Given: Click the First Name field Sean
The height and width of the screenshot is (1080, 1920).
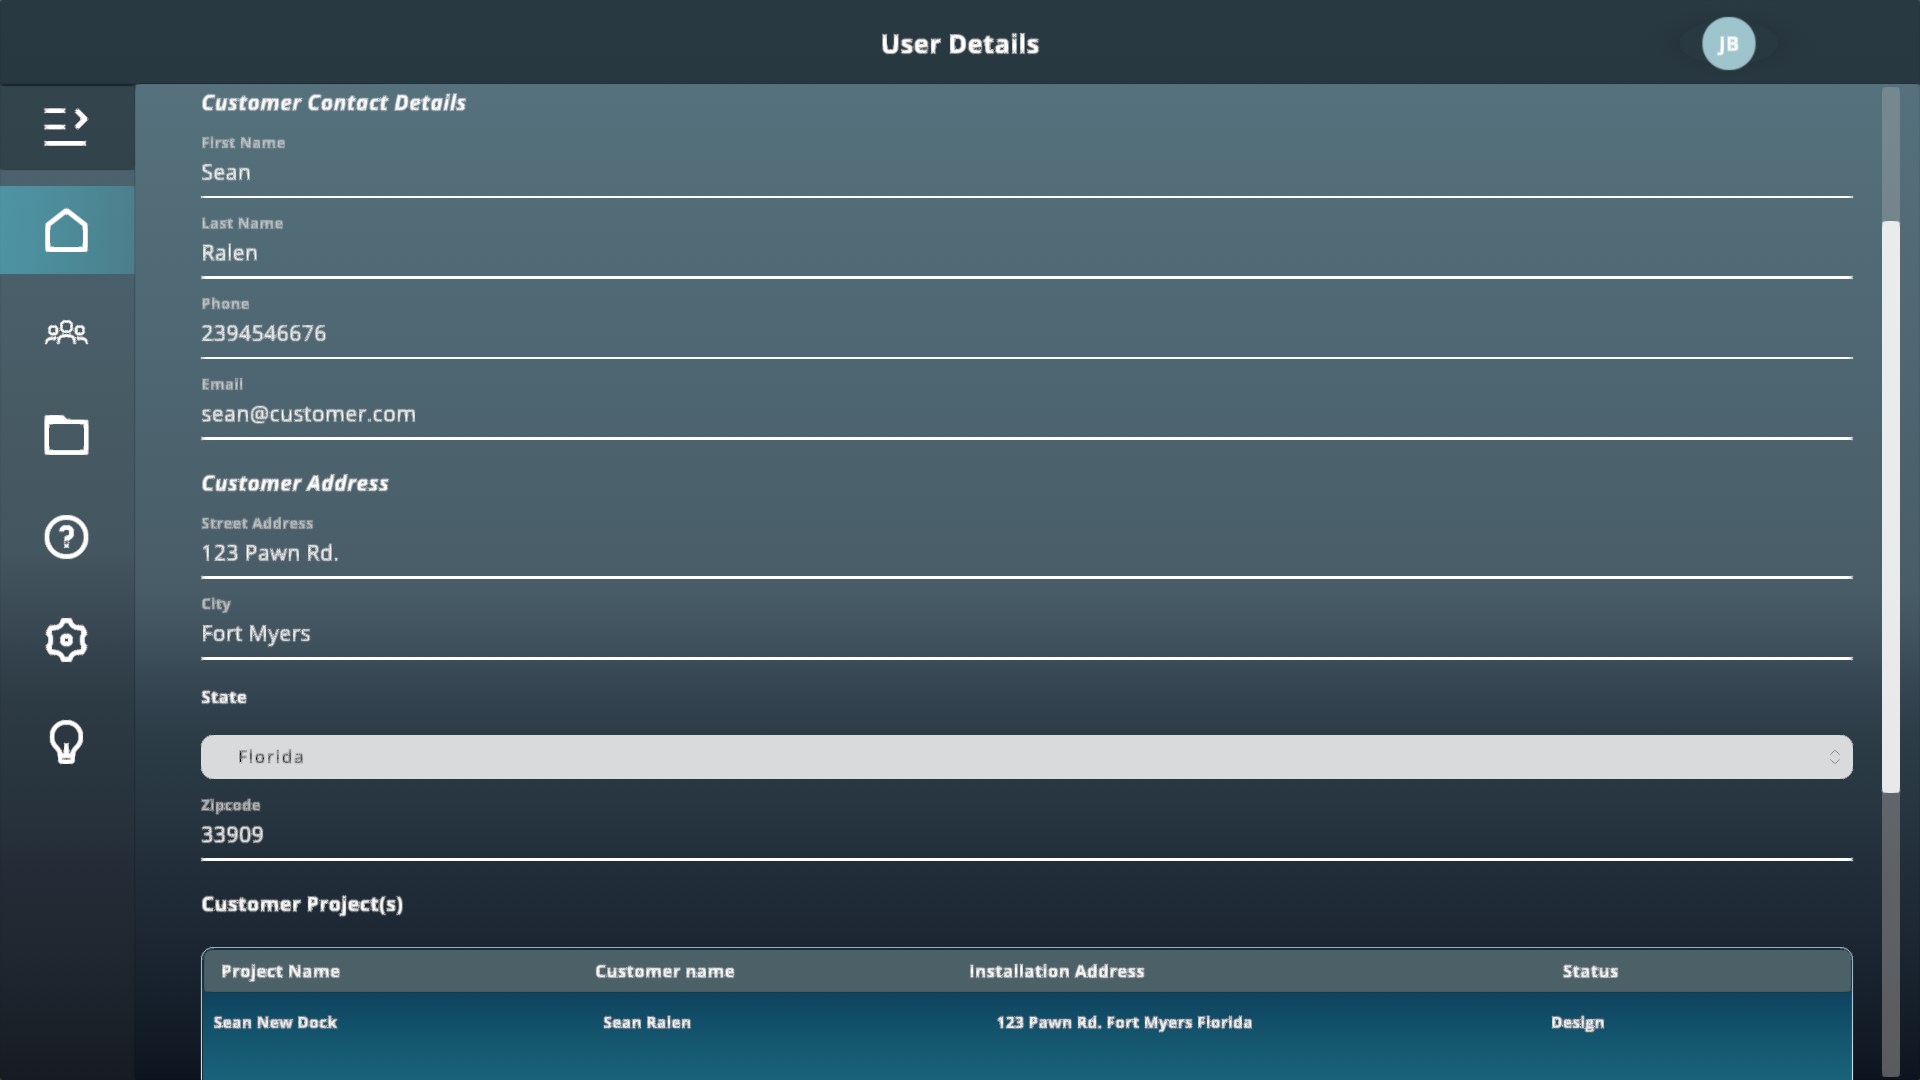Looking at the screenshot, I should [x=1026, y=173].
